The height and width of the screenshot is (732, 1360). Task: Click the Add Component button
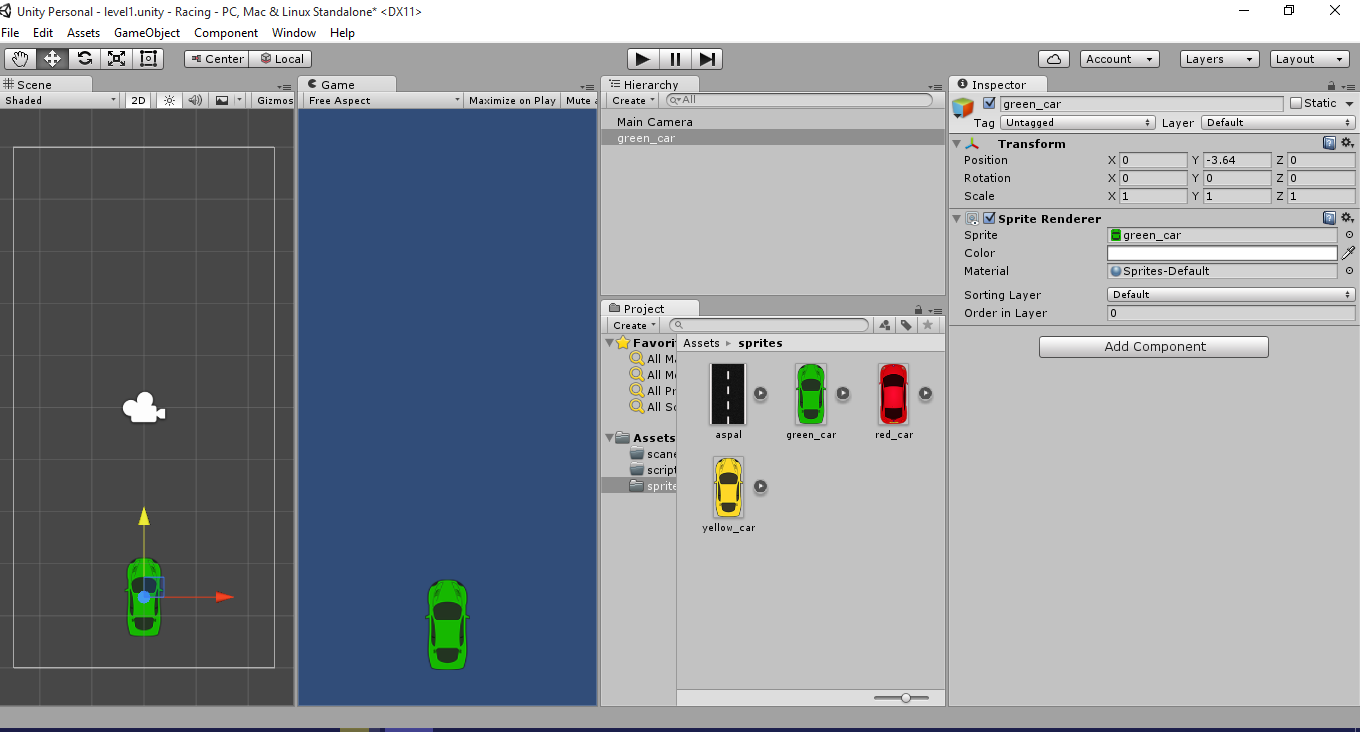pos(1153,347)
